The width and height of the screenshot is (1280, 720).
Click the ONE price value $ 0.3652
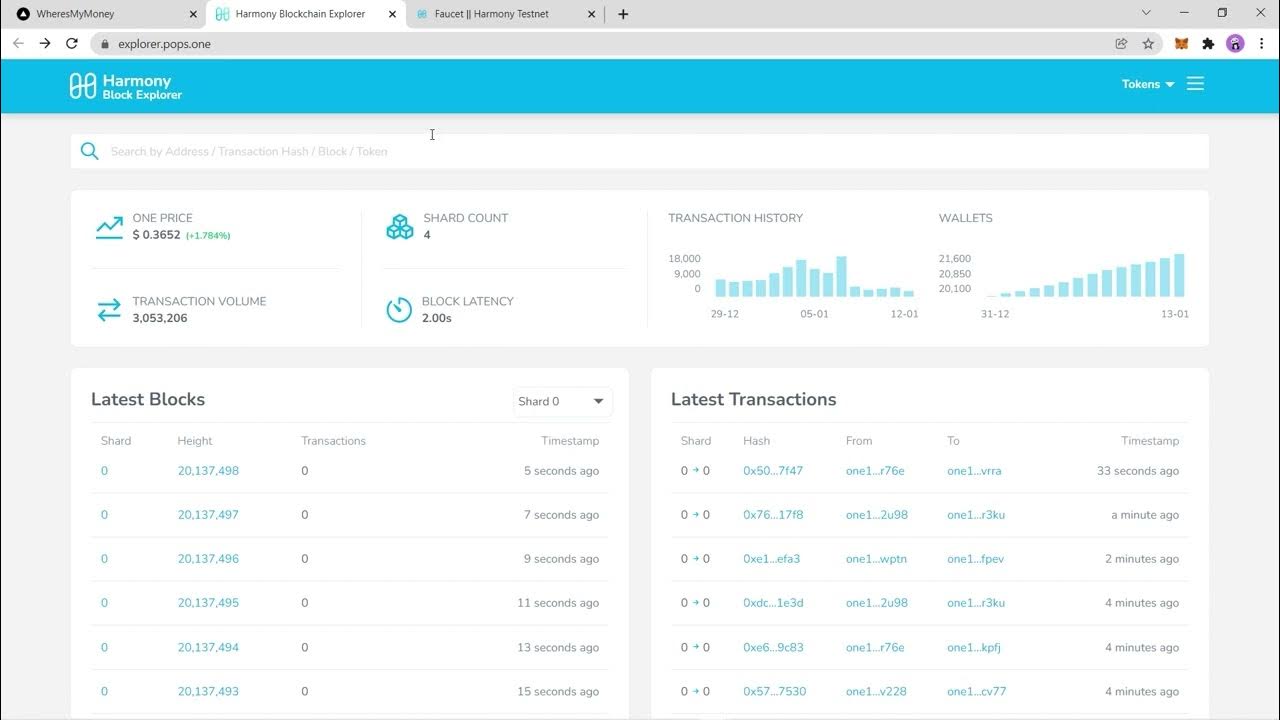[156, 235]
